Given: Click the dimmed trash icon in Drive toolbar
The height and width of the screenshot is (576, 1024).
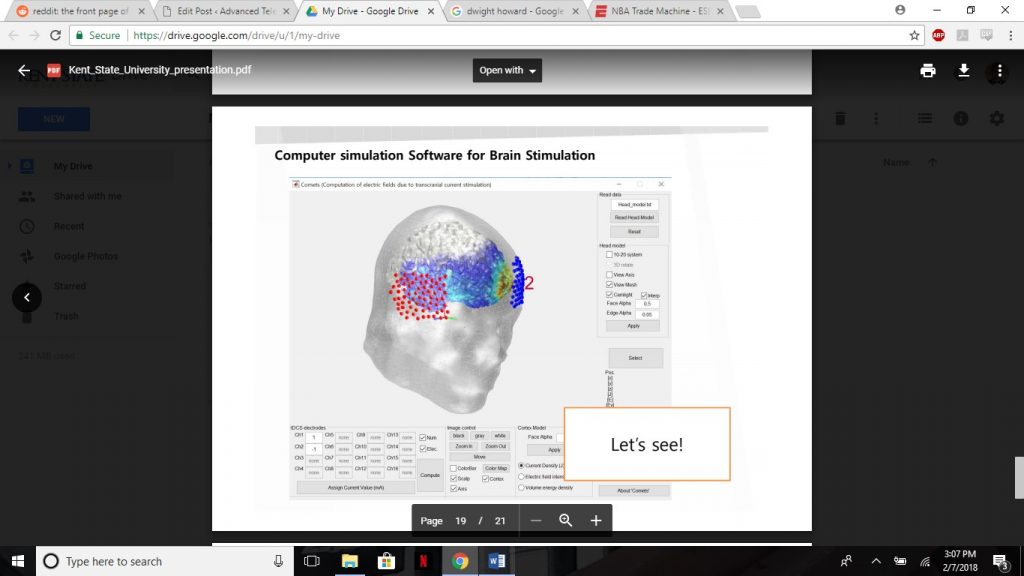Looking at the screenshot, I should 840,119.
